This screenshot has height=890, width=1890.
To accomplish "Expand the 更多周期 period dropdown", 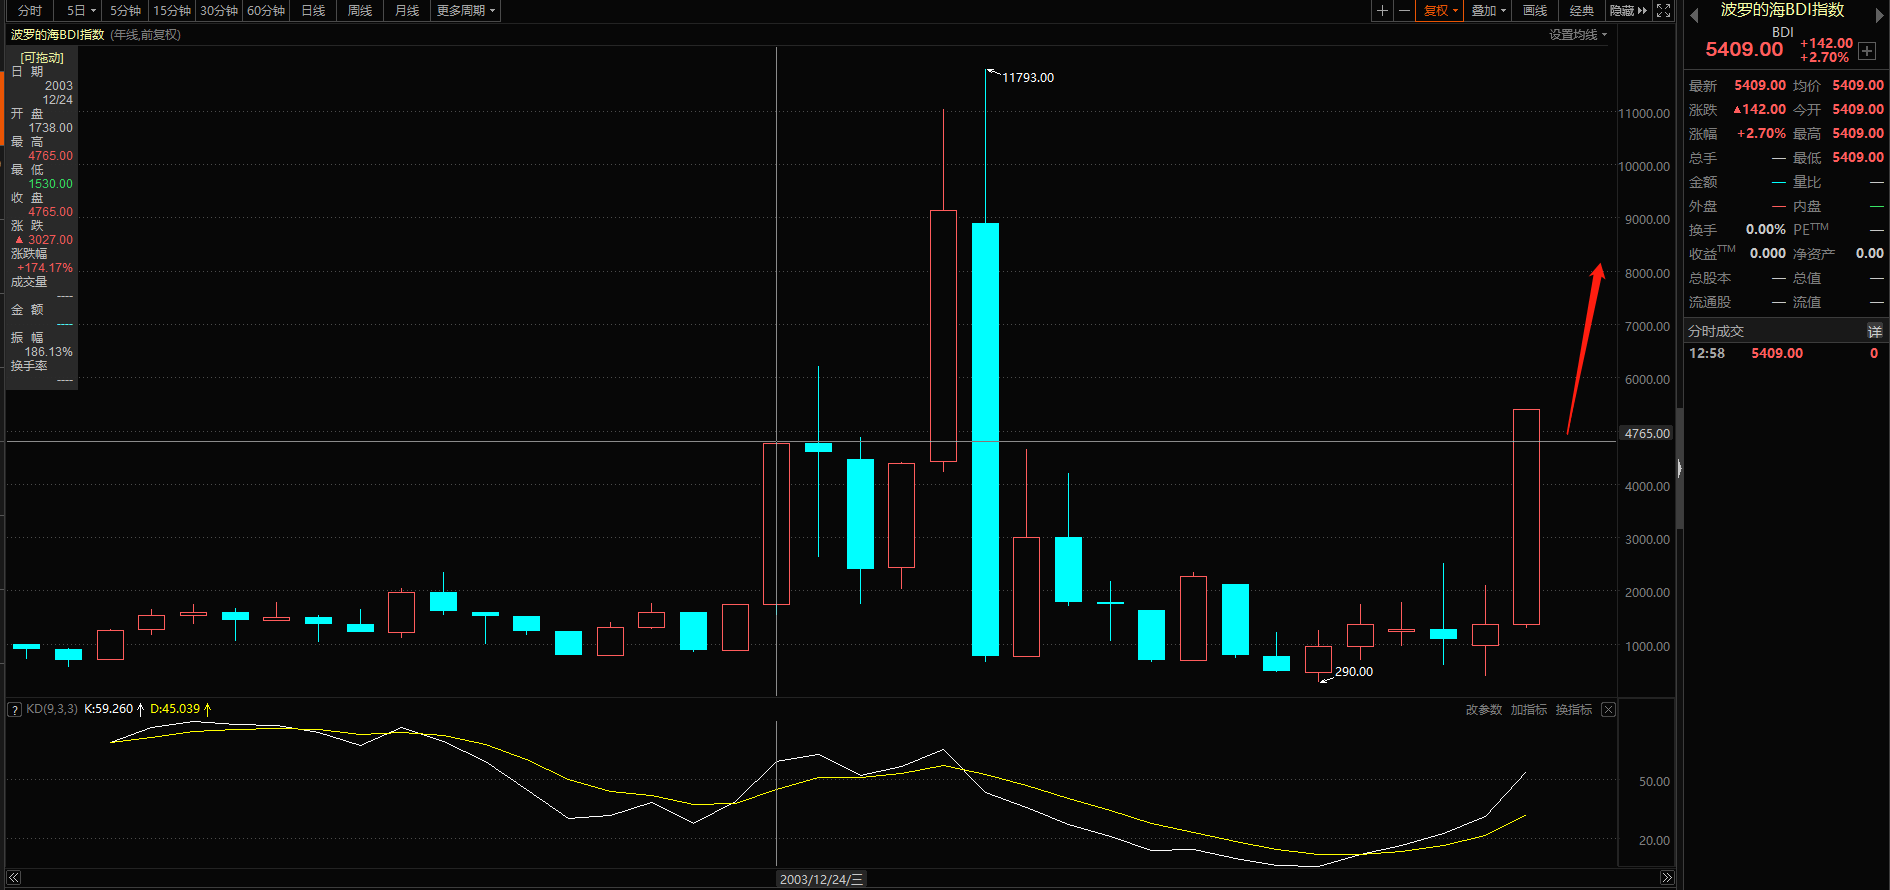I will pyautogui.click(x=466, y=11).
